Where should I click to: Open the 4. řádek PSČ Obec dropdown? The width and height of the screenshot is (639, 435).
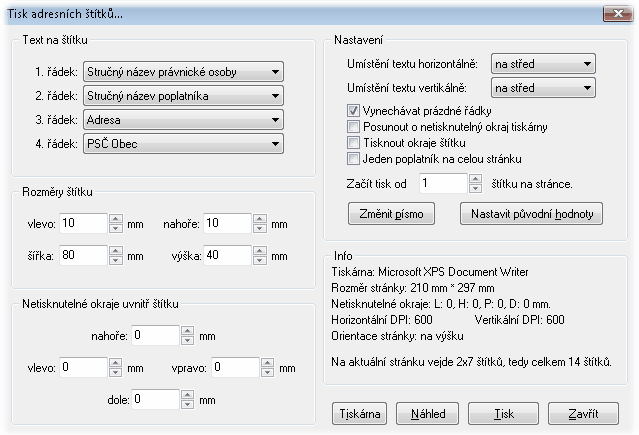pos(183,144)
